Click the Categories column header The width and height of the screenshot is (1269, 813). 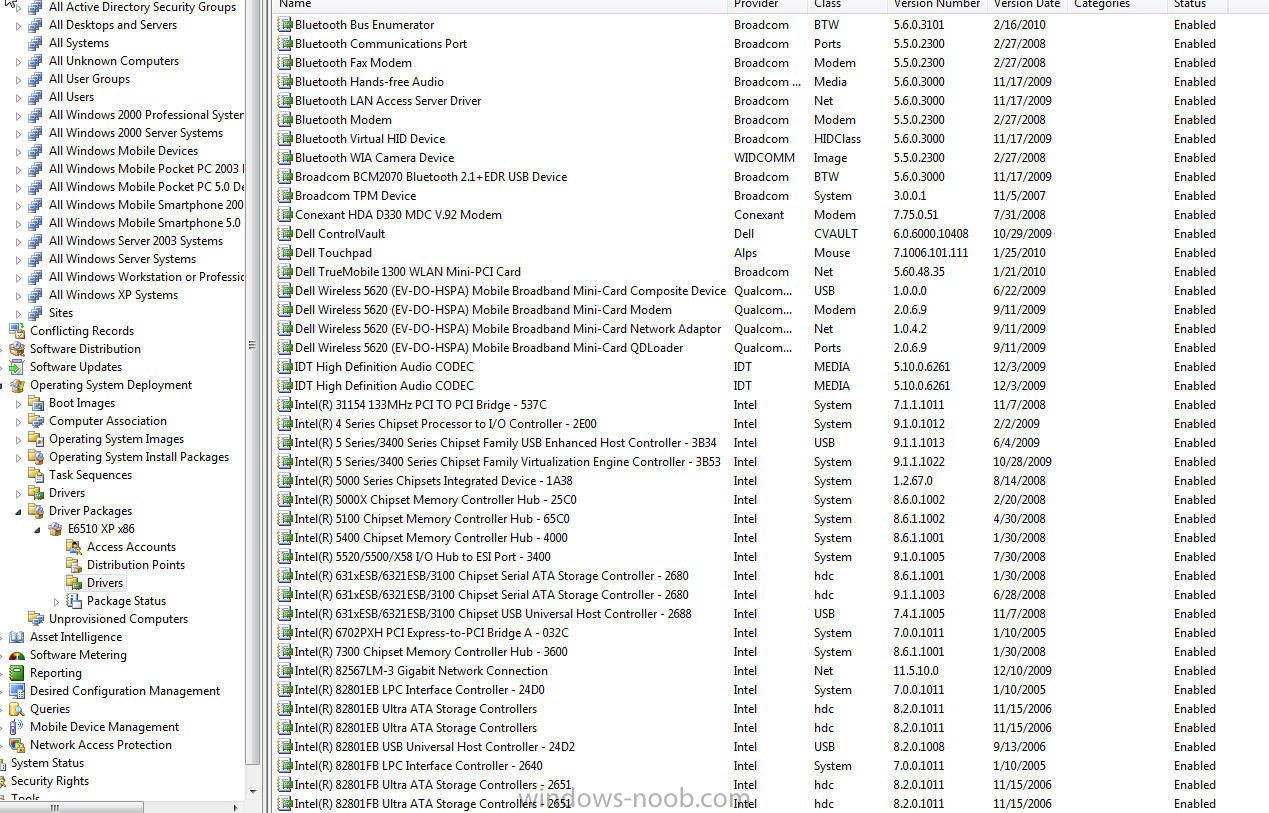click(1119, 5)
